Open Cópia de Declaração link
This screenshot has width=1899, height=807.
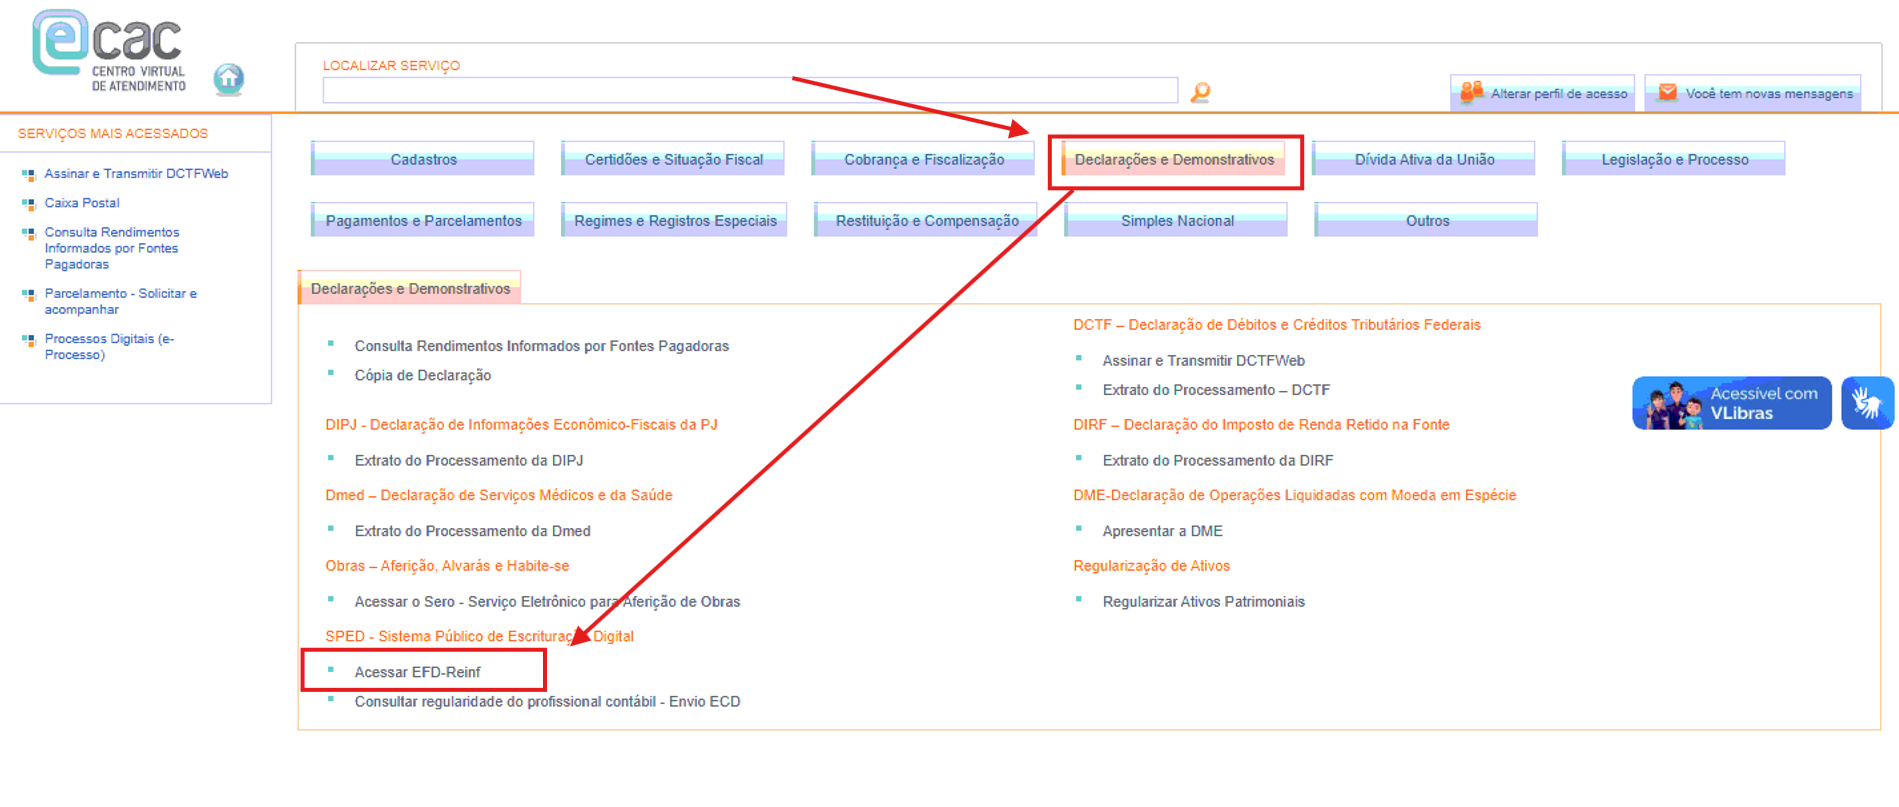pos(423,376)
